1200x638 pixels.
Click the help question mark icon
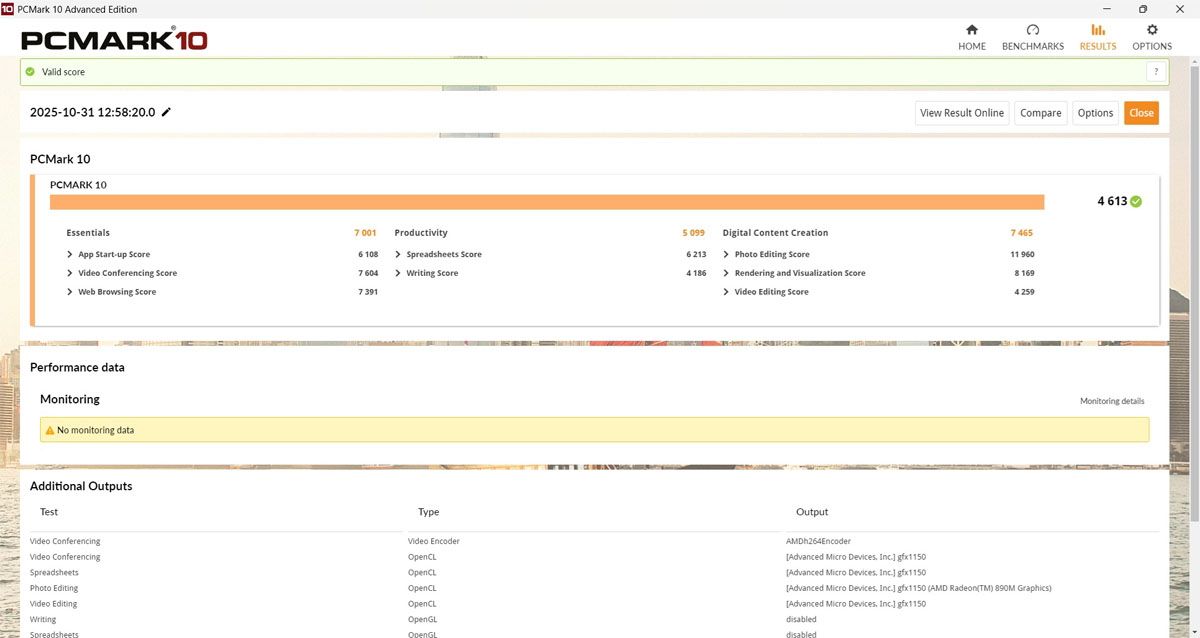coord(1156,72)
